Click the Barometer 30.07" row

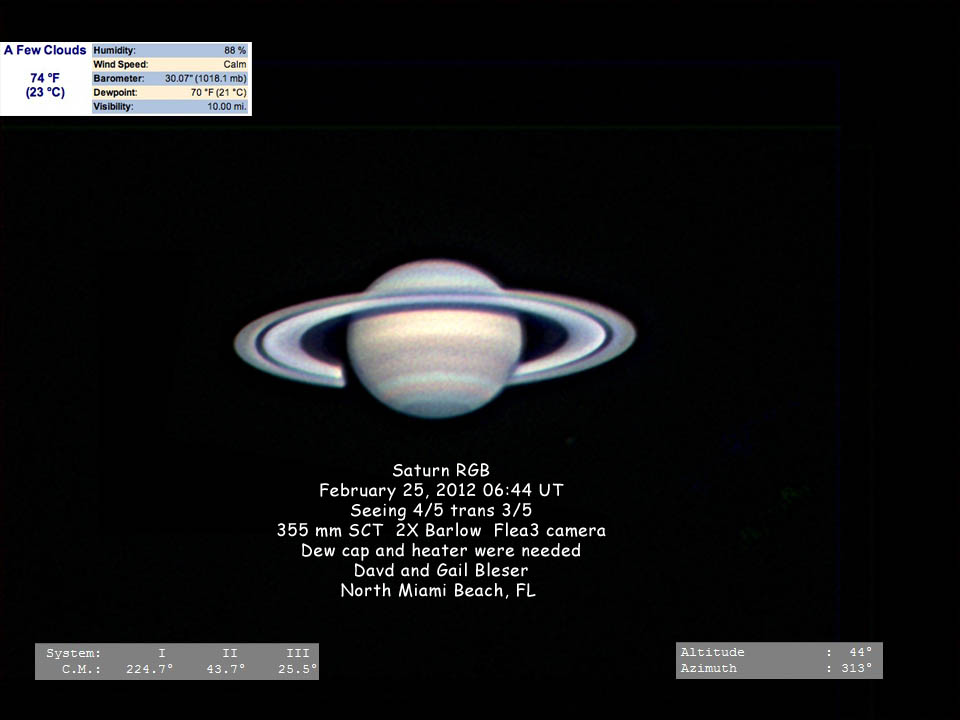170,78
